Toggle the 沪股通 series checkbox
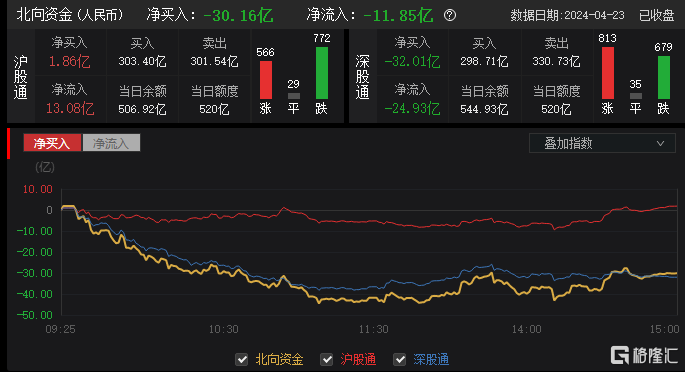685x372 pixels. point(326,359)
